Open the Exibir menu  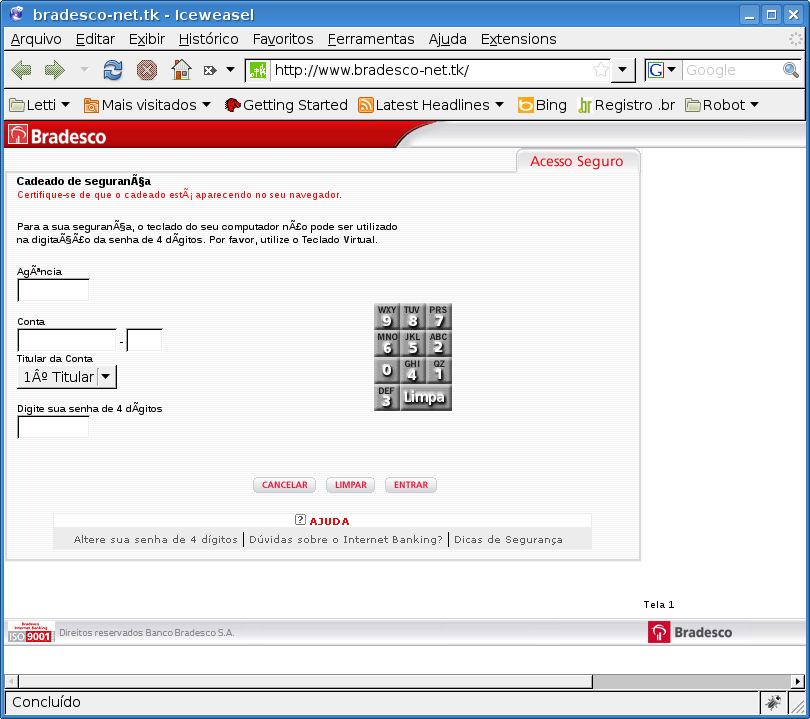147,39
